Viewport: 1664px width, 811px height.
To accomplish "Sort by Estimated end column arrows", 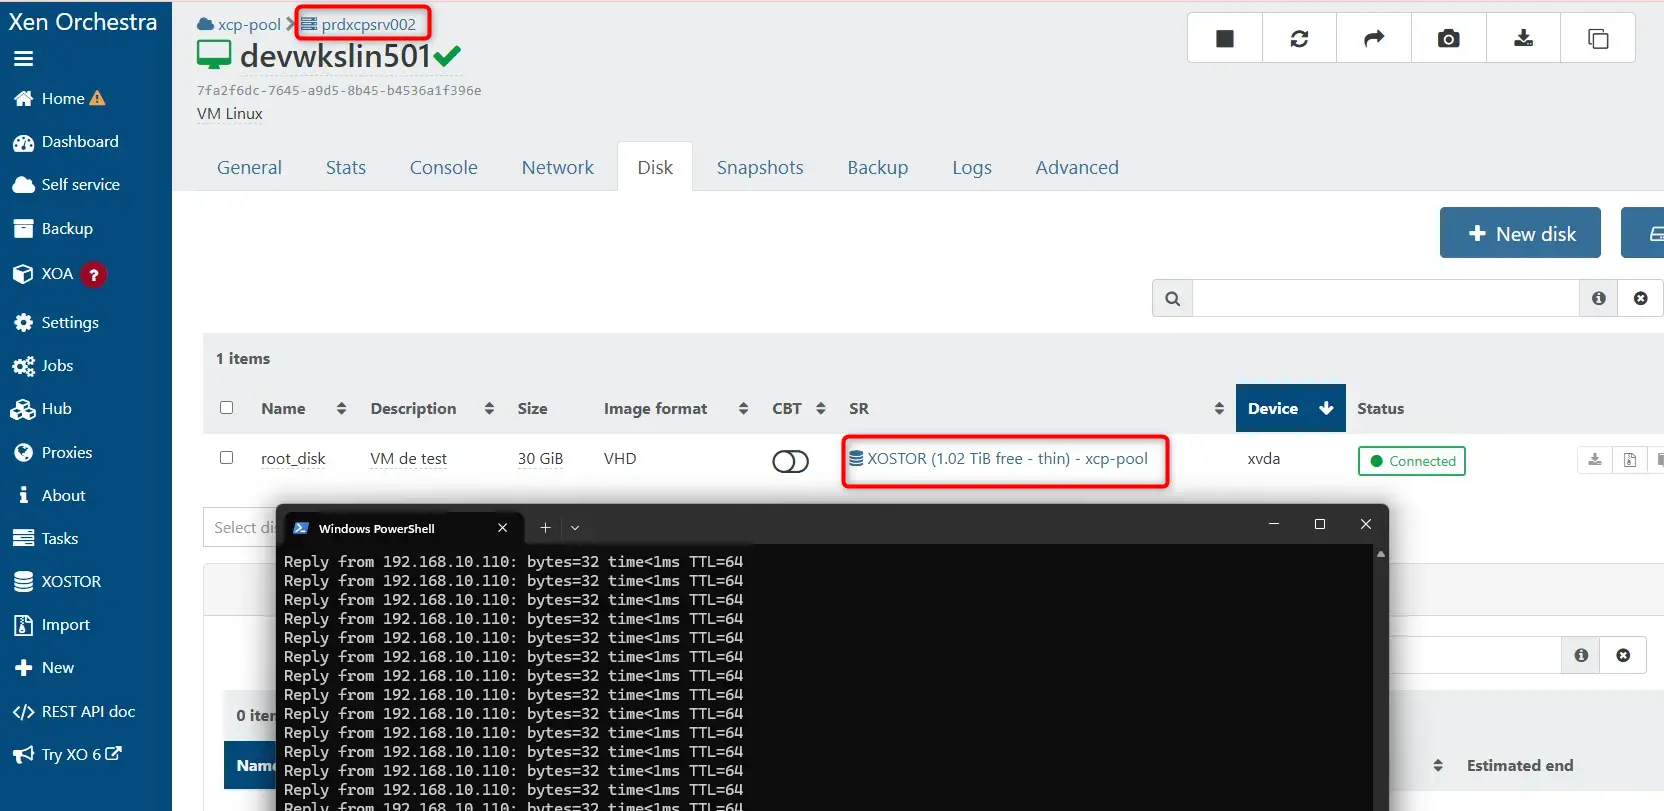I will [x=1438, y=766].
